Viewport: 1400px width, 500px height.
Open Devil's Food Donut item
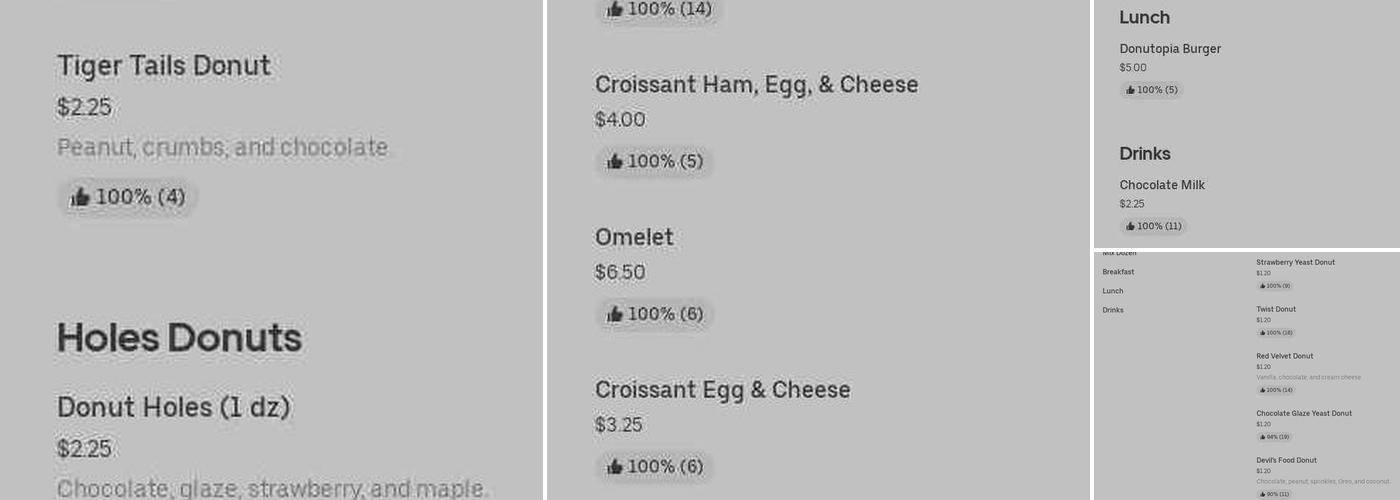(x=1286, y=460)
